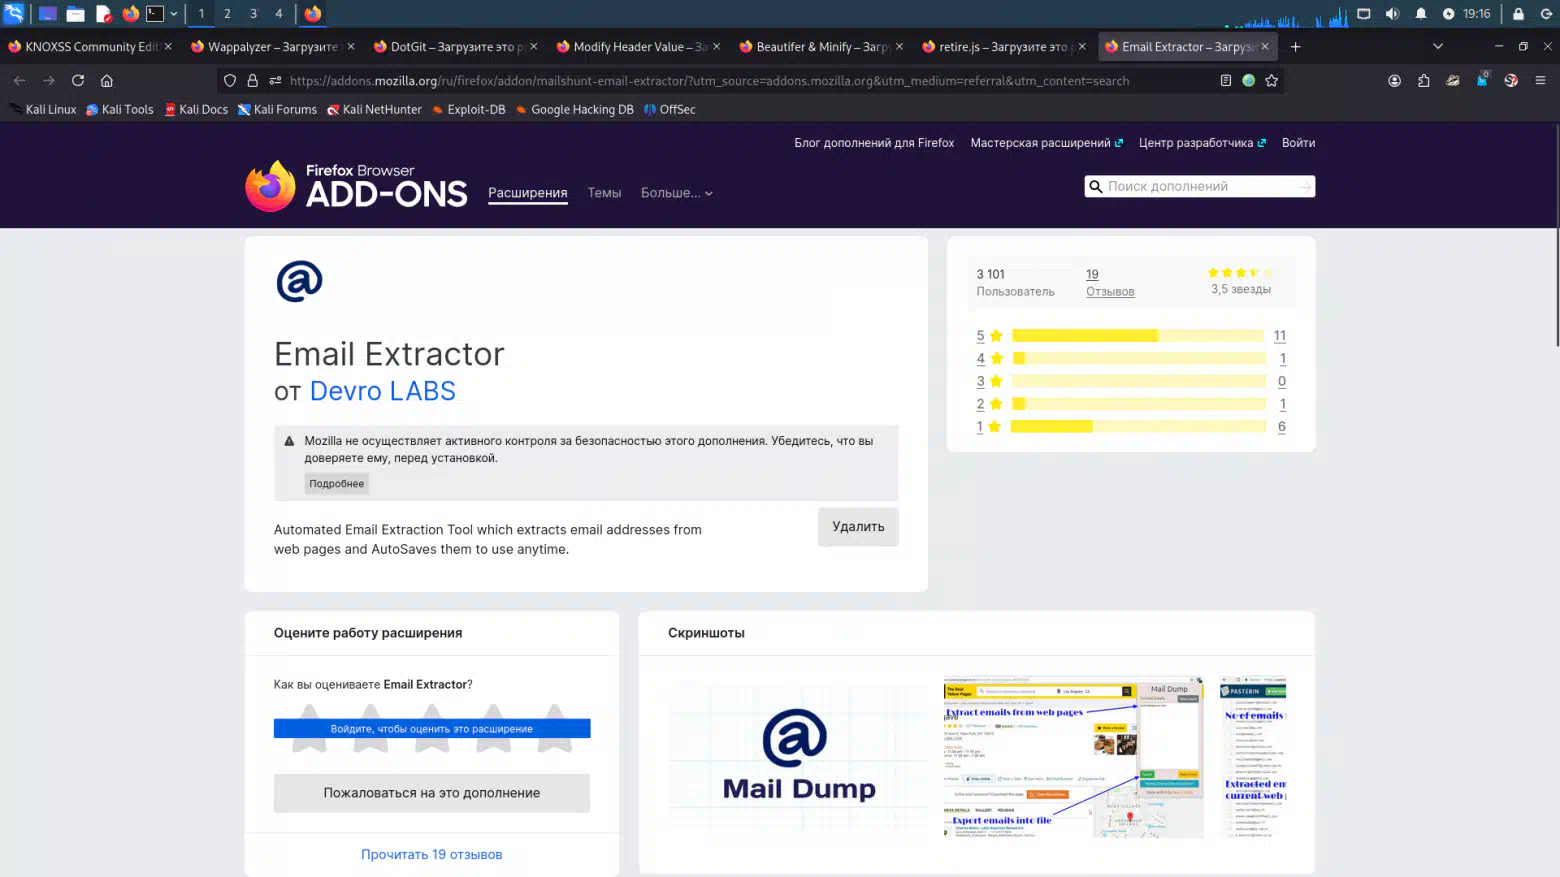Viewport: 1560px width, 877px height.
Task: Select the Расширения navigation tab
Action: [527, 193]
